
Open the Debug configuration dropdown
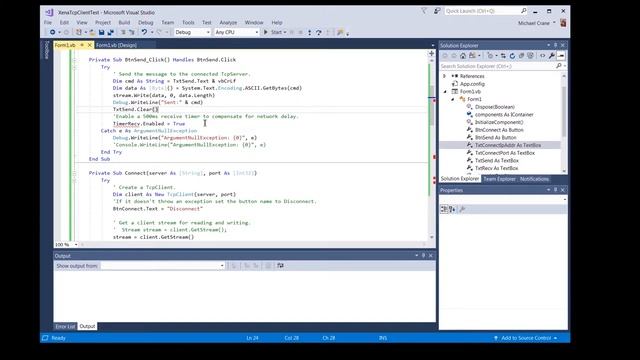click(208, 32)
